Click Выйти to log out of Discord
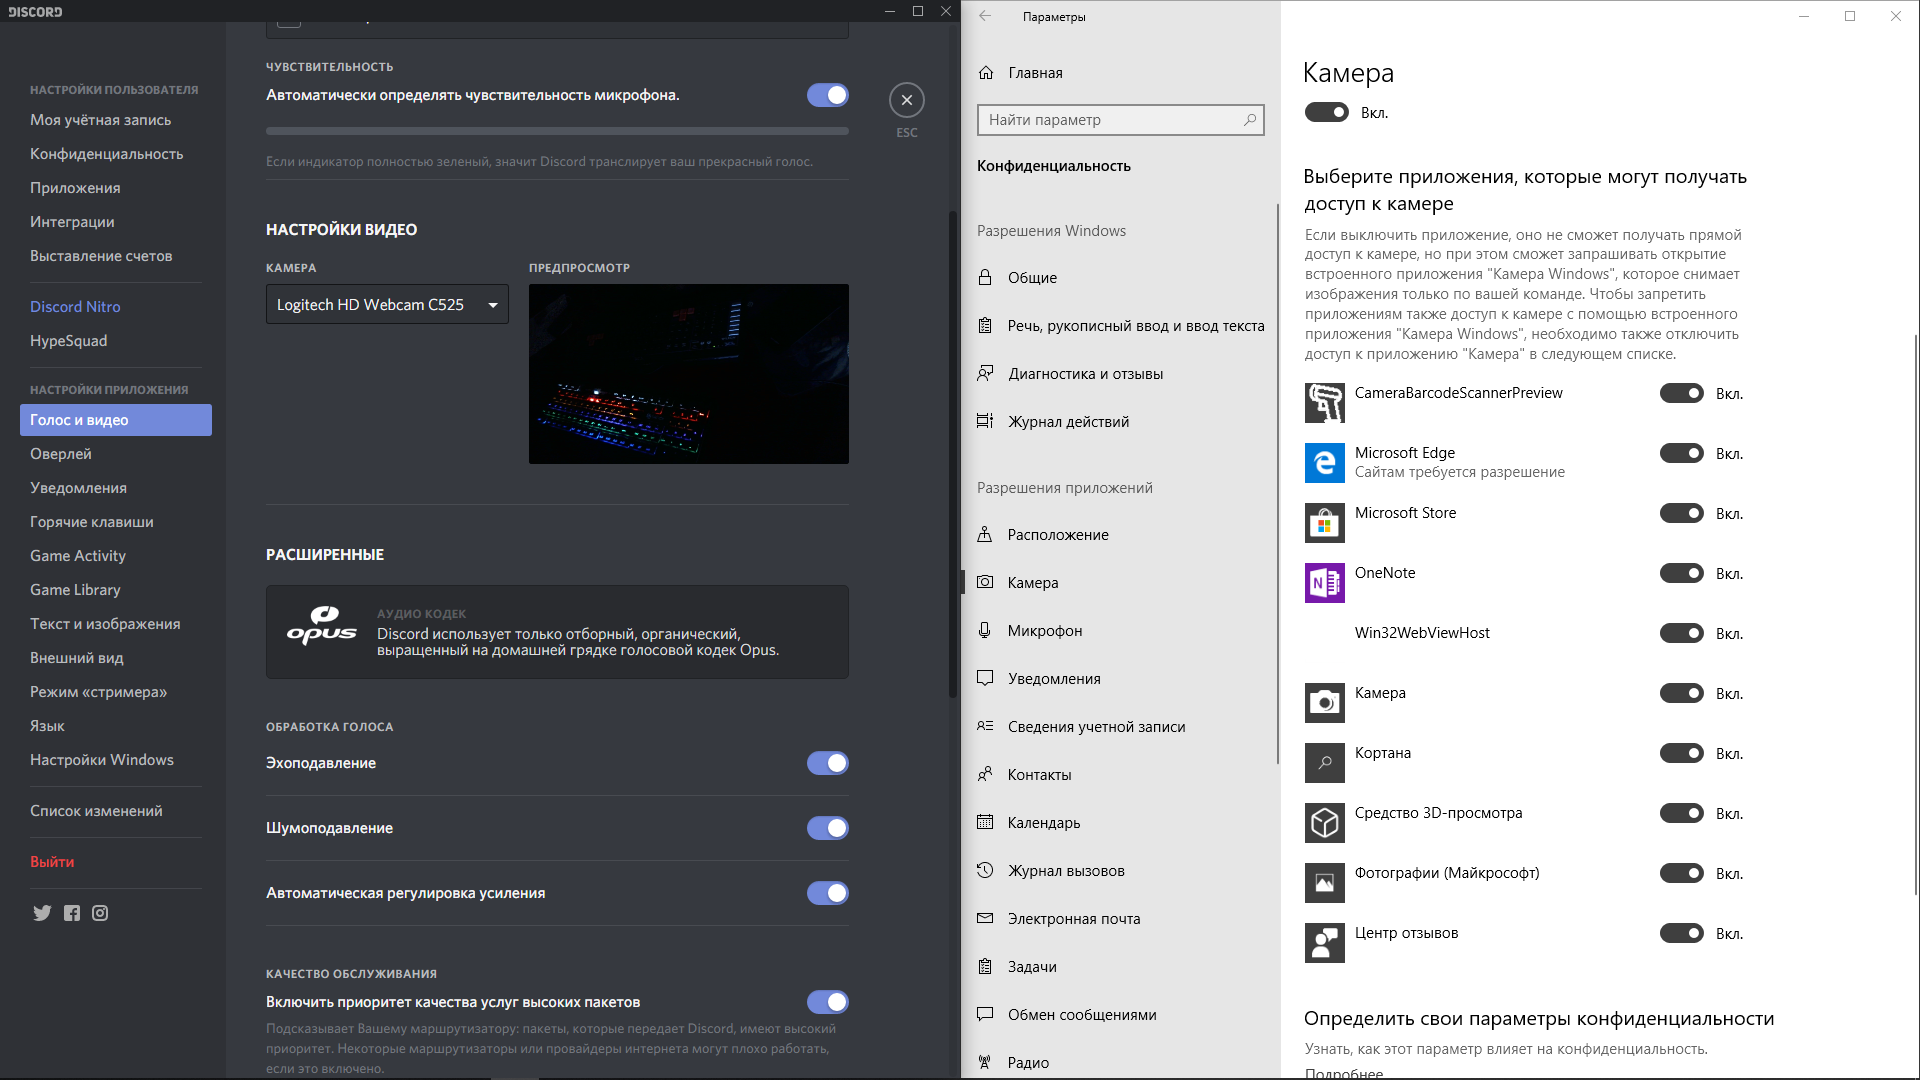This screenshot has width=1920, height=1080. click(x=116, y=862)
